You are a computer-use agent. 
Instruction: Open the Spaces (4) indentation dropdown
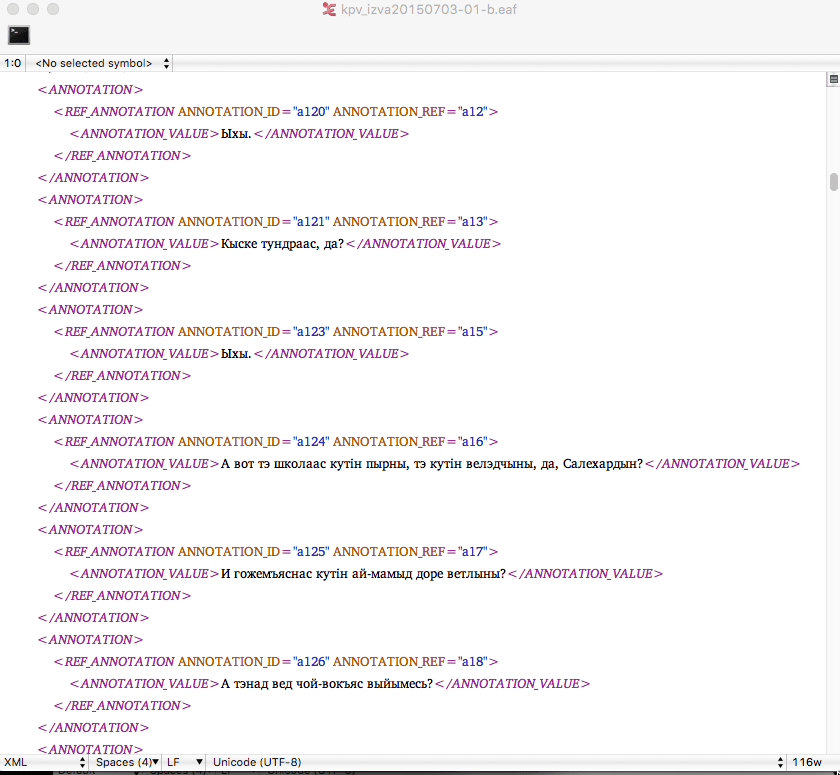coord(126,762)
